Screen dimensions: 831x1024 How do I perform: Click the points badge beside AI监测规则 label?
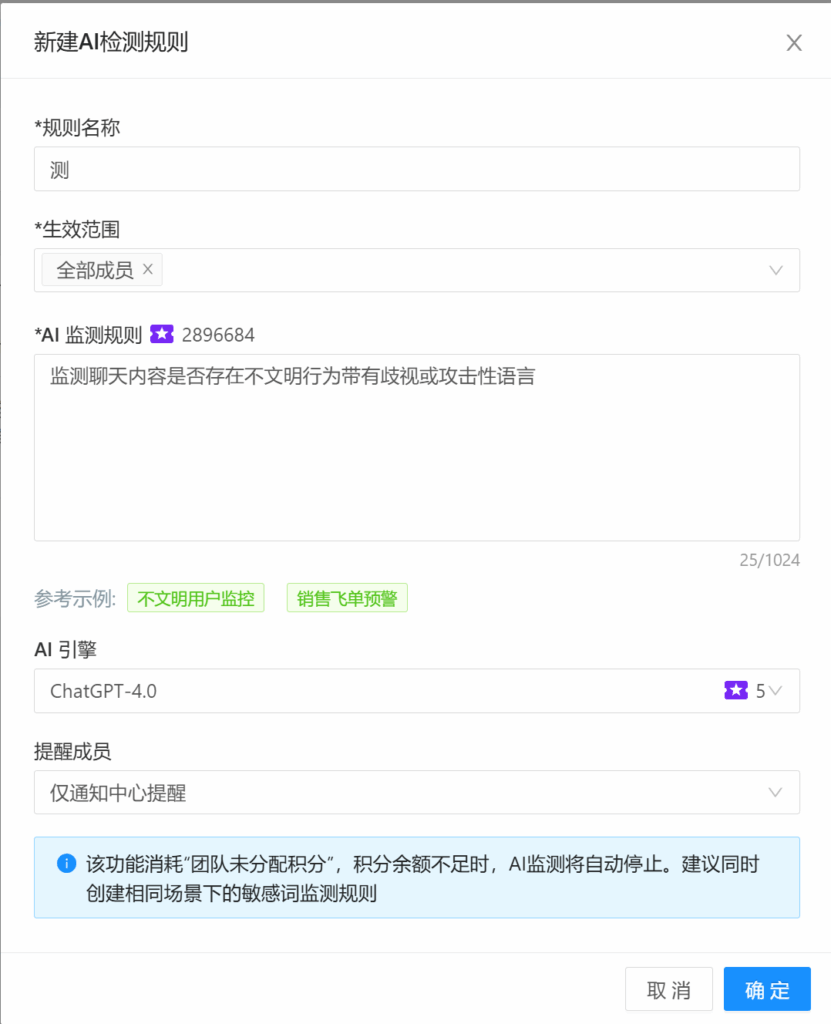[162, 334]
